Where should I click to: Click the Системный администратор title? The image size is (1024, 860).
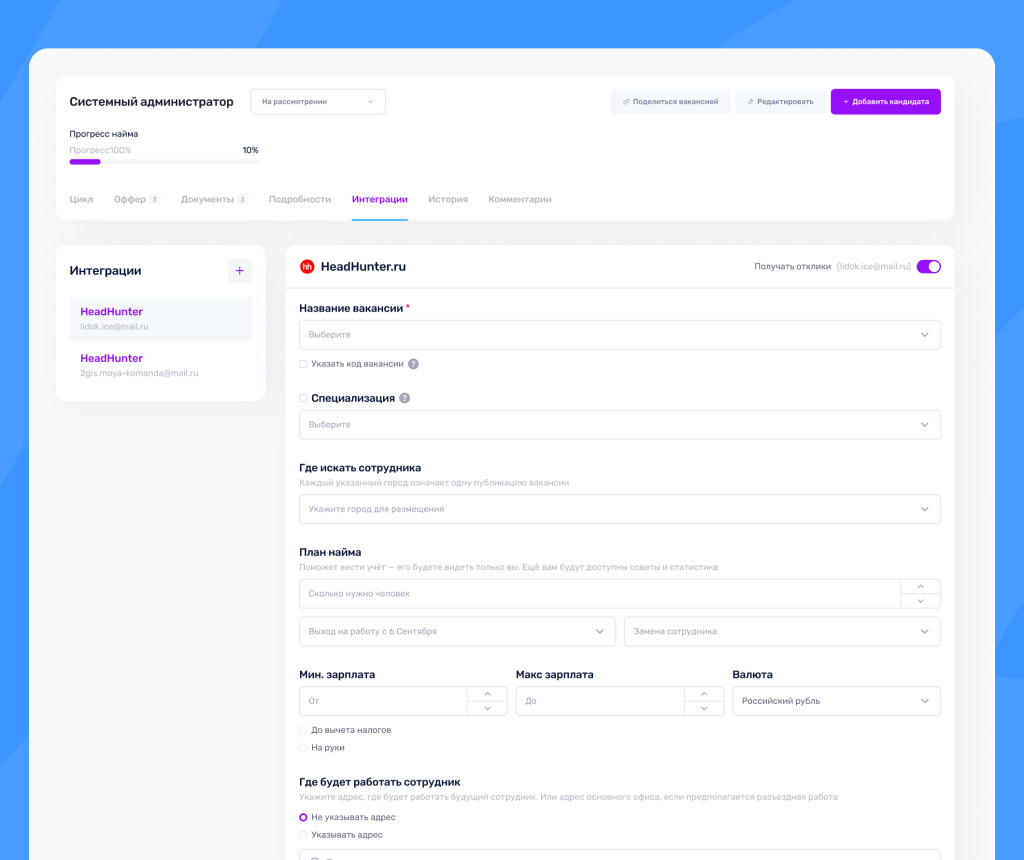click(x=152, y=102)
